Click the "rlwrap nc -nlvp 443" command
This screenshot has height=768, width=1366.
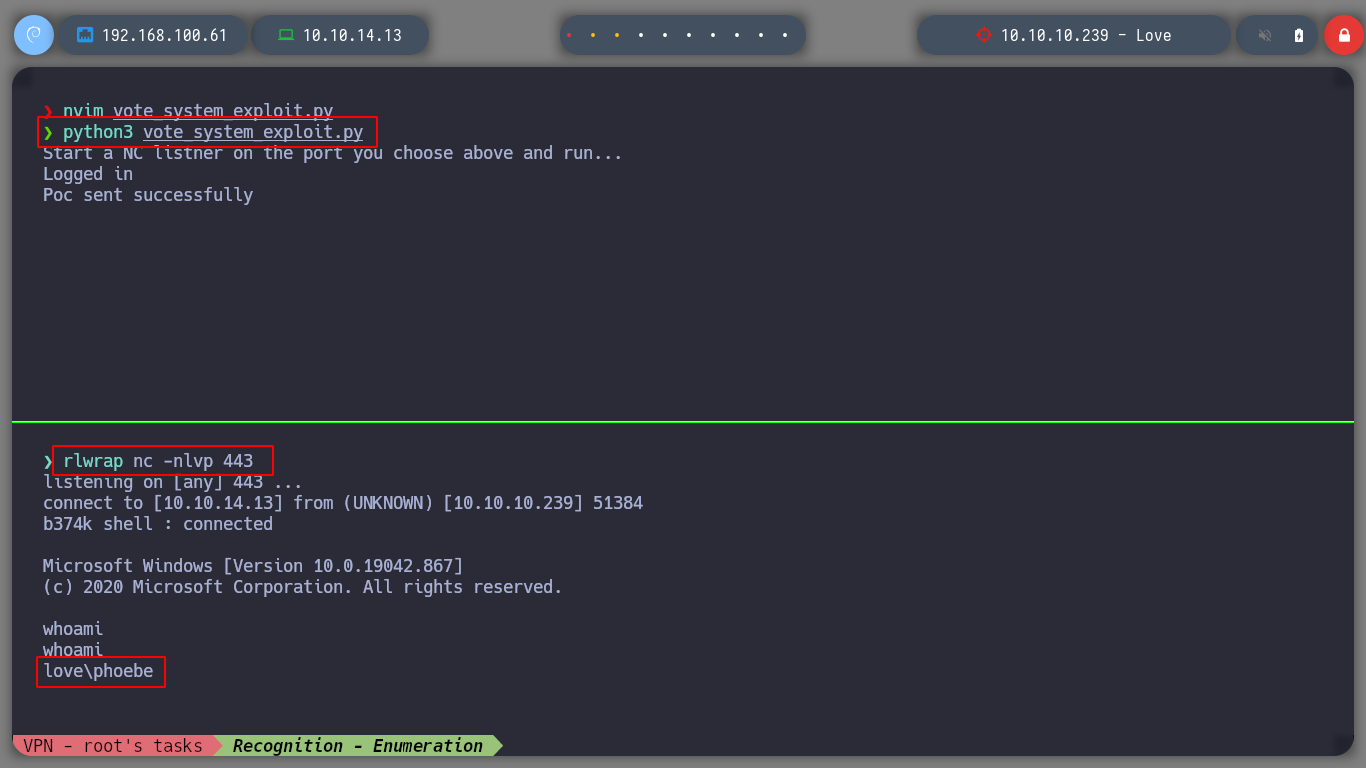(x=158, y=461)
